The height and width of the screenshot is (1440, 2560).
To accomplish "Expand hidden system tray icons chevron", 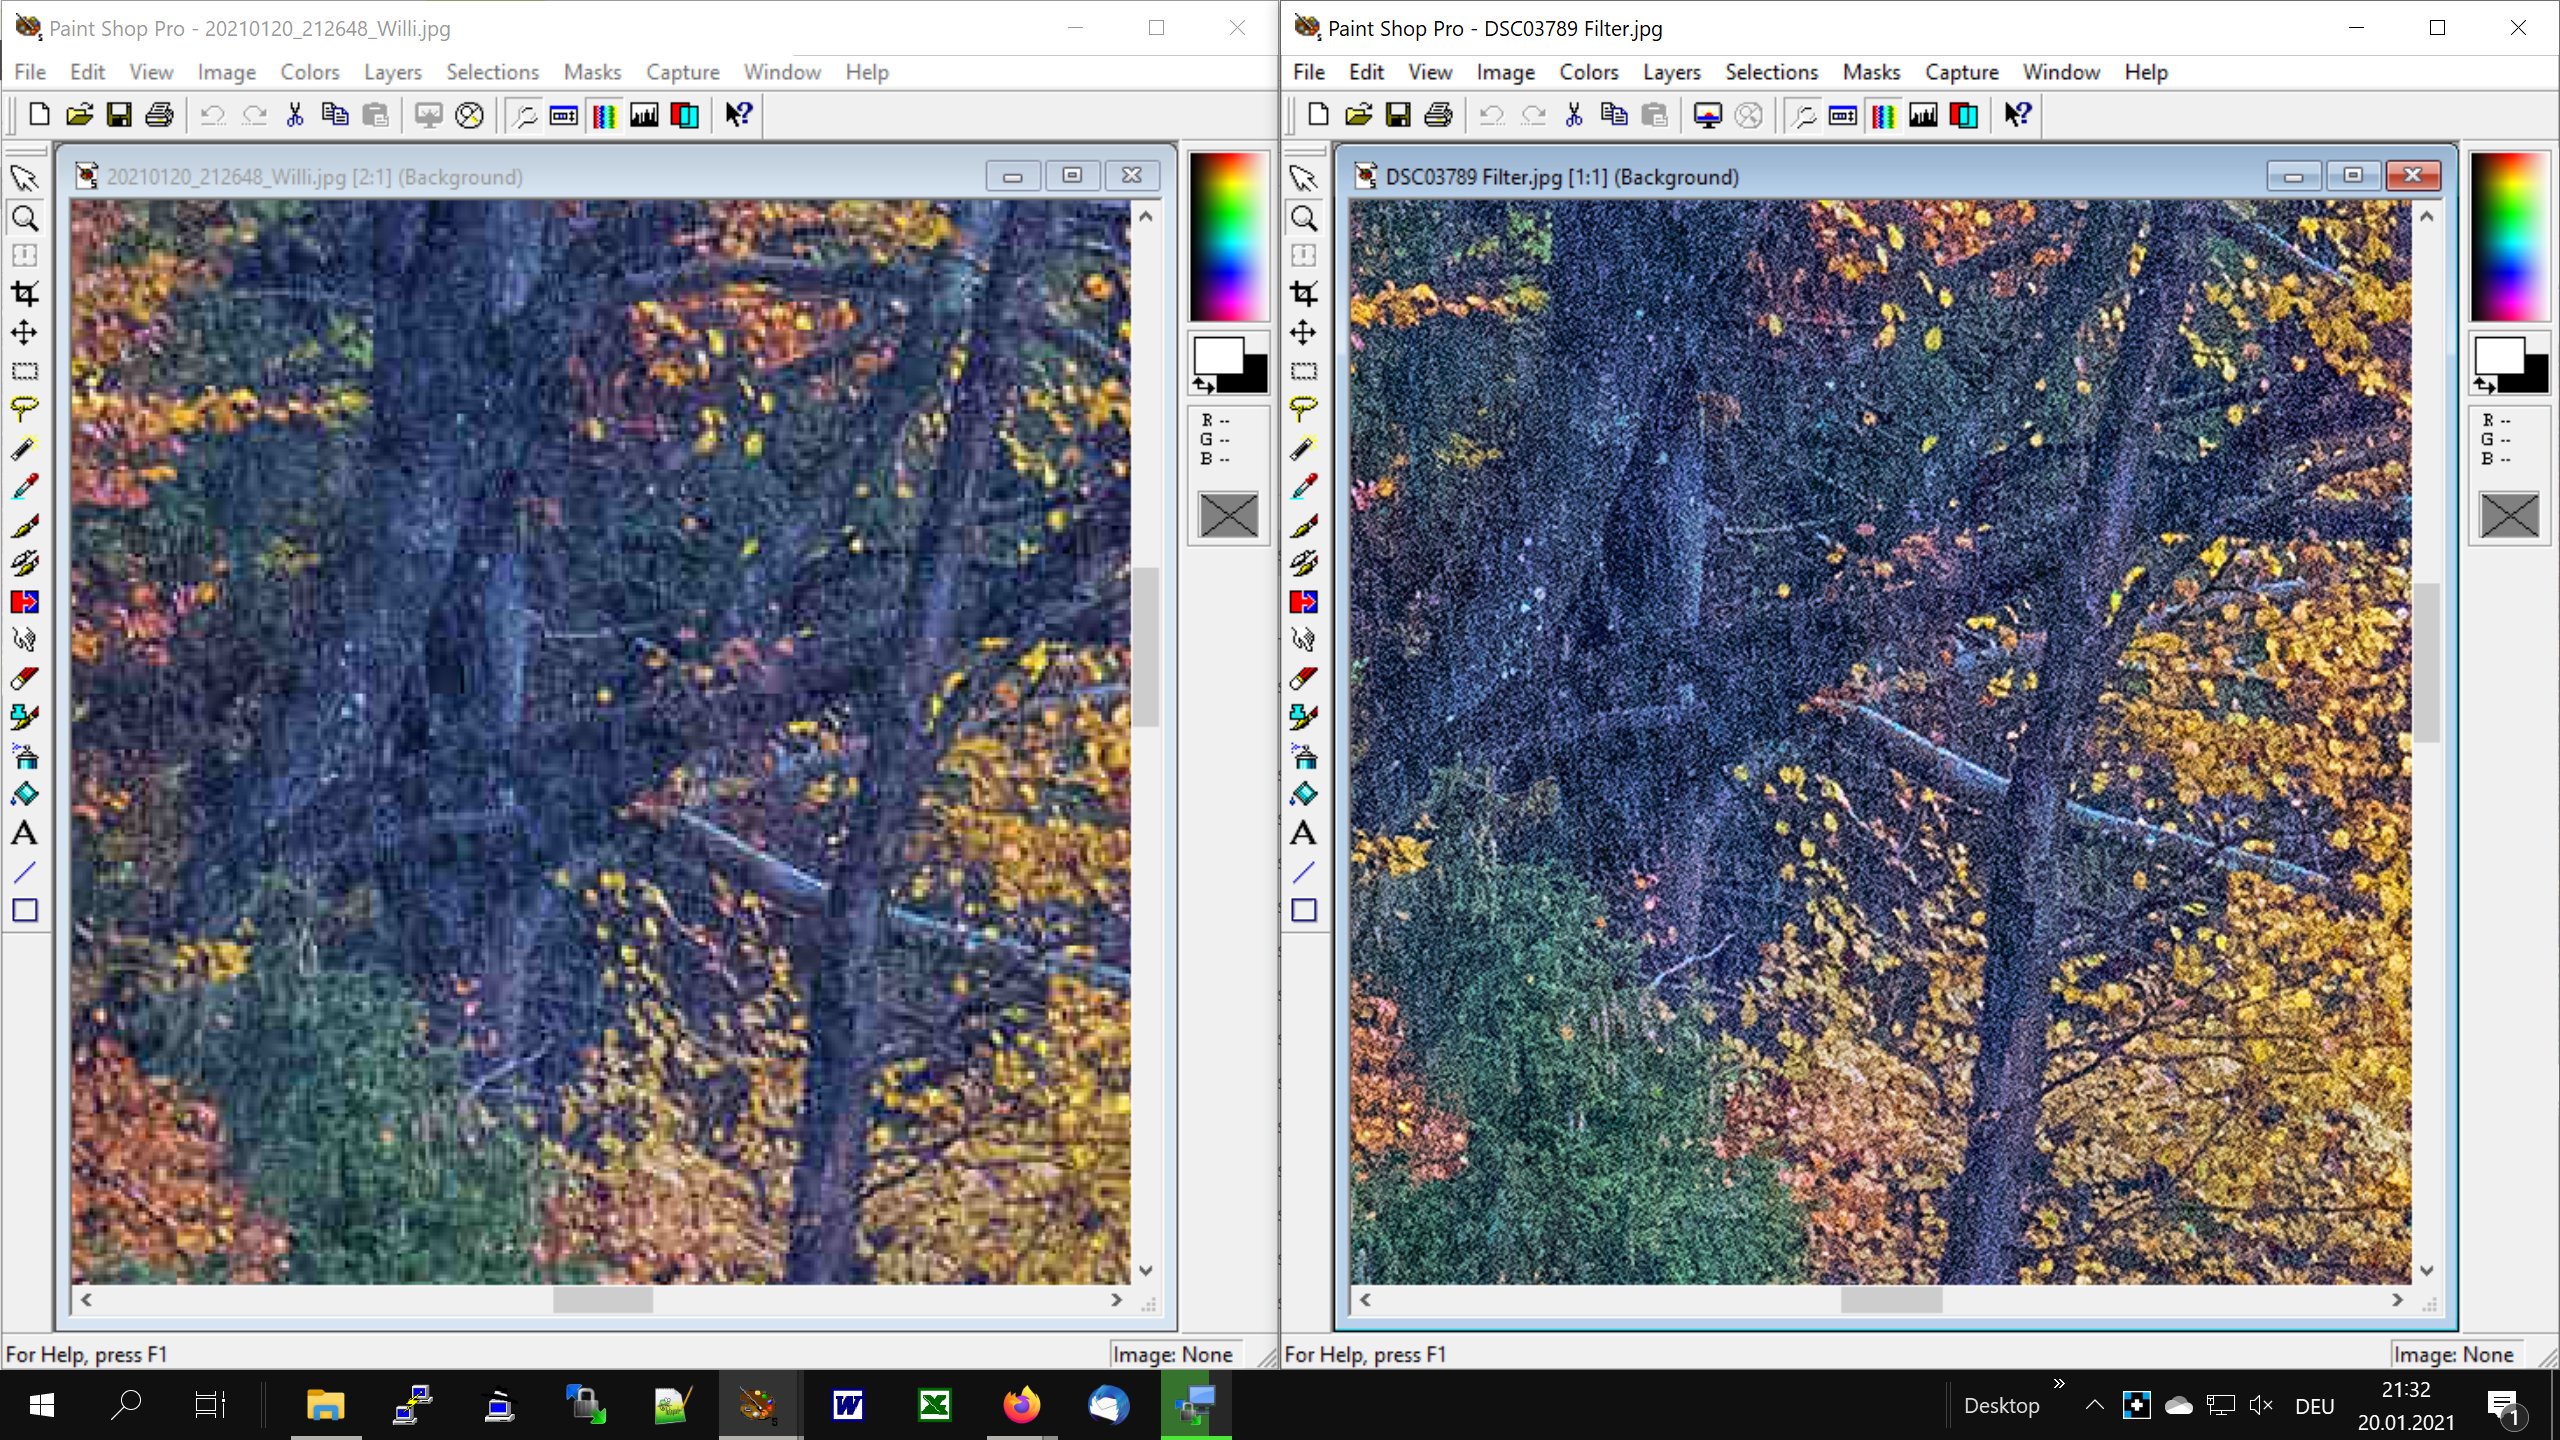I will [2094, 1405].
